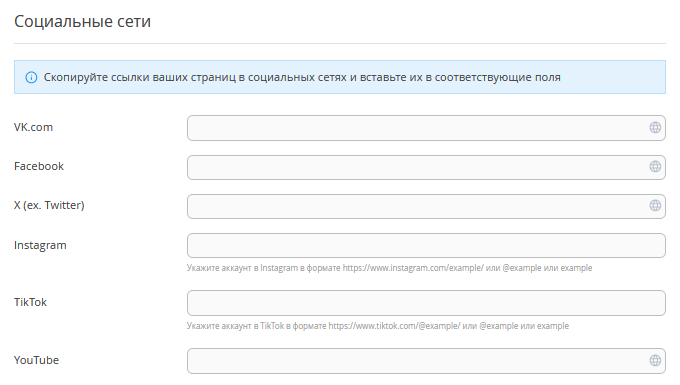Click the X (ex. Twitter) label
Viewport: 680px width, 385px height.
tap(49, 206)
